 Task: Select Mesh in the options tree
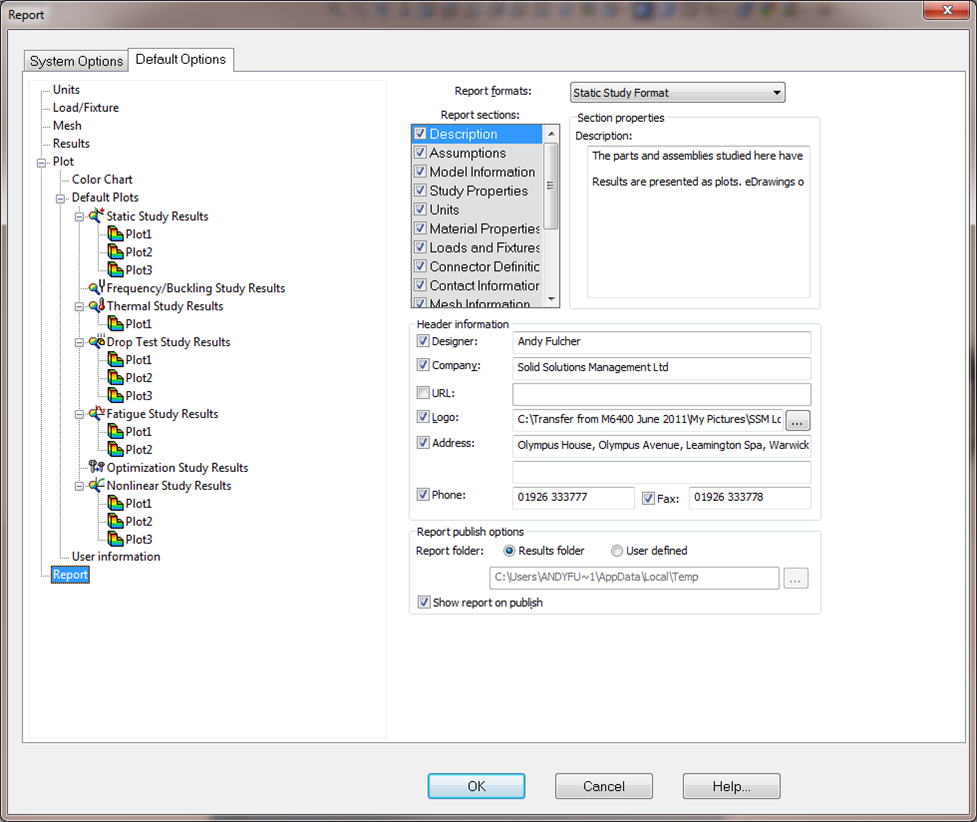point(67,126)
